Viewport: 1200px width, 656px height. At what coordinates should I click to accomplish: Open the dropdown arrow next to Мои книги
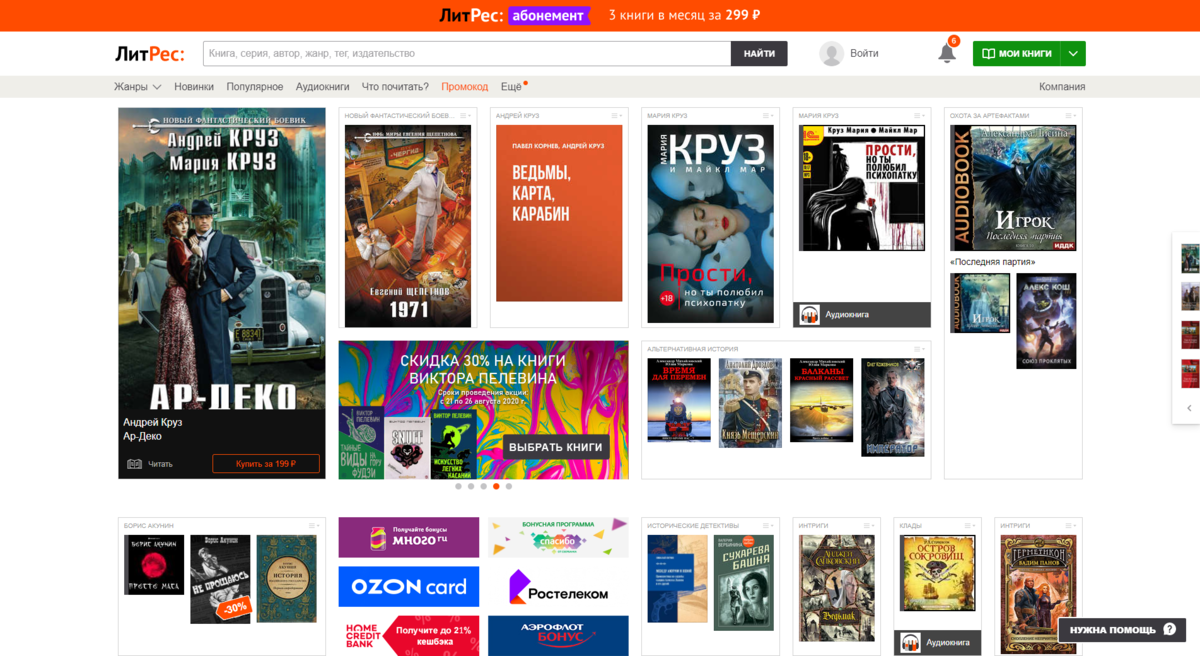(x=1073, y=54)
